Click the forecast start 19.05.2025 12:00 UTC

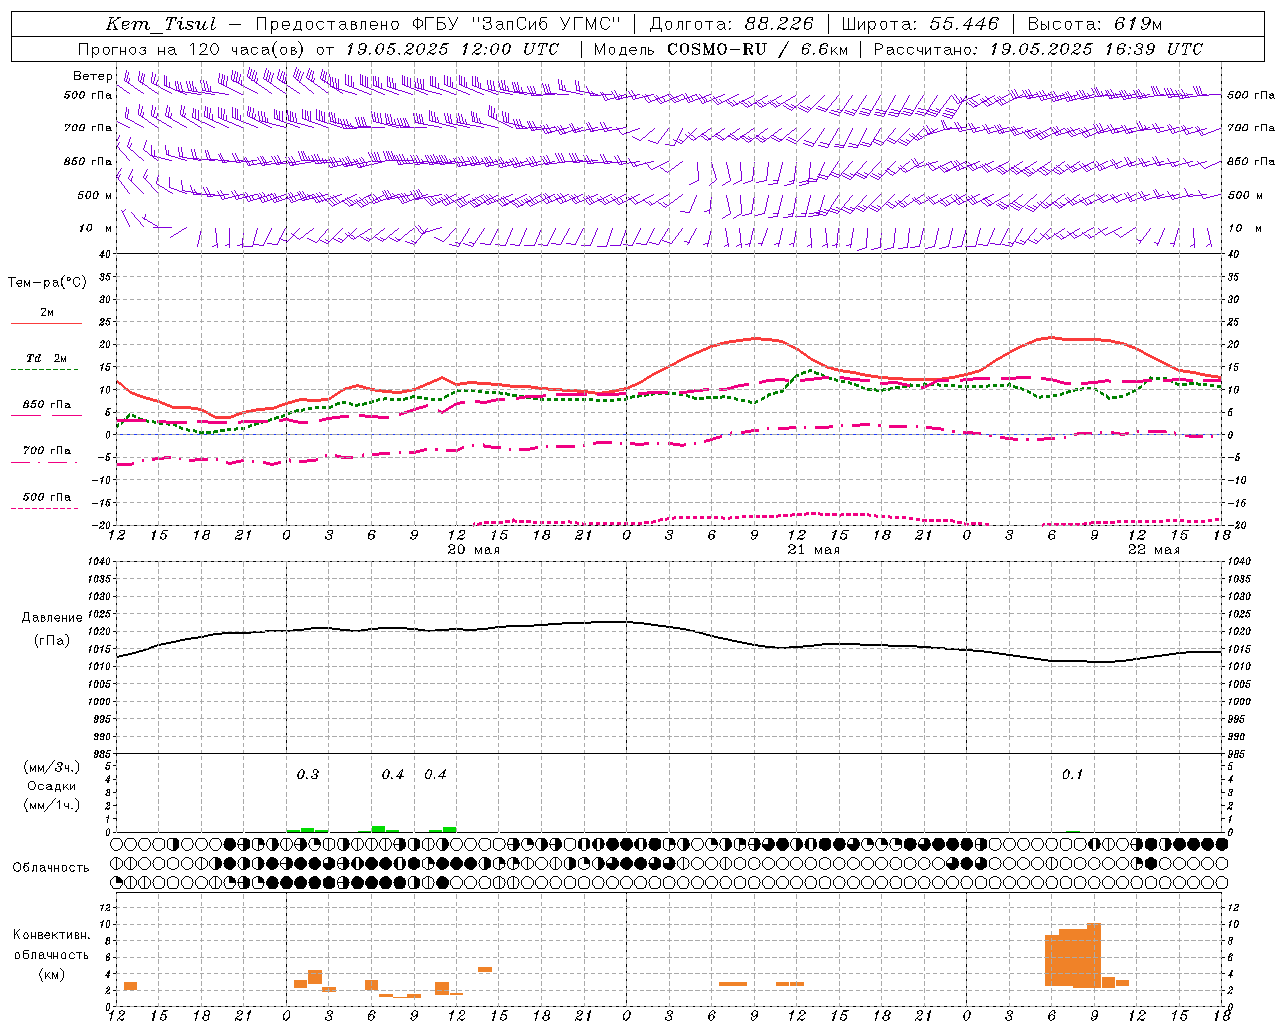pyautogui.click(x=452, y=49)
